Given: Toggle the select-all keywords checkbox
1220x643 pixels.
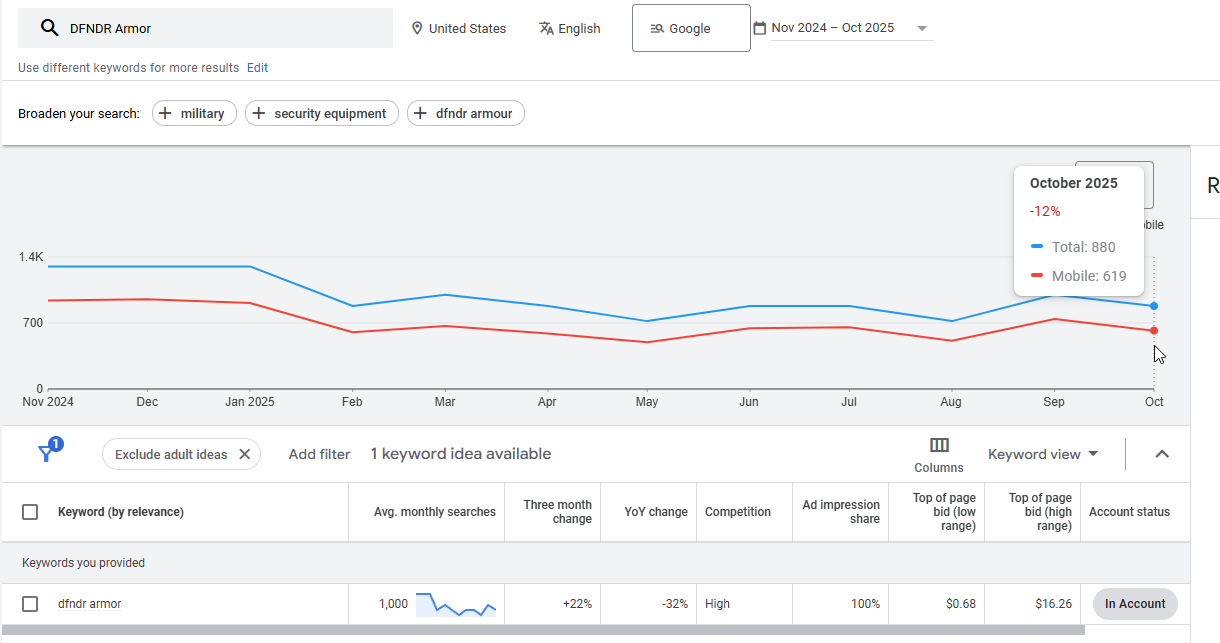Looking at the screenshot, I should pyautogui.click(x=30, y=512).
